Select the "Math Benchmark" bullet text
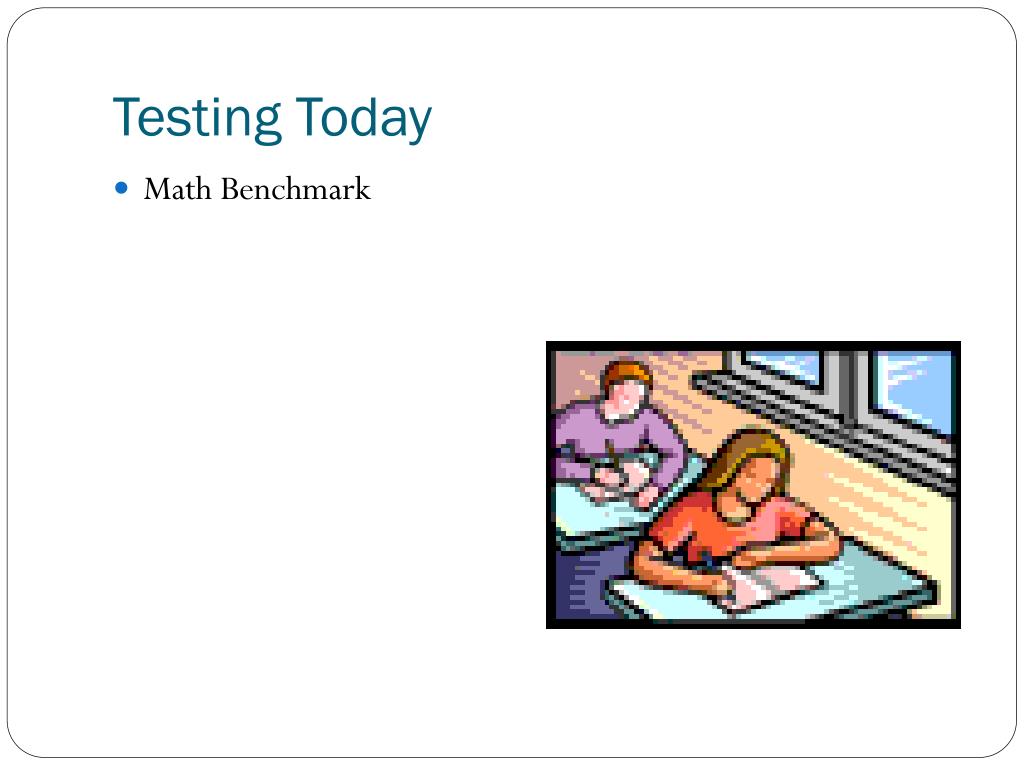 pyautogui.click(x=257, y=189)
